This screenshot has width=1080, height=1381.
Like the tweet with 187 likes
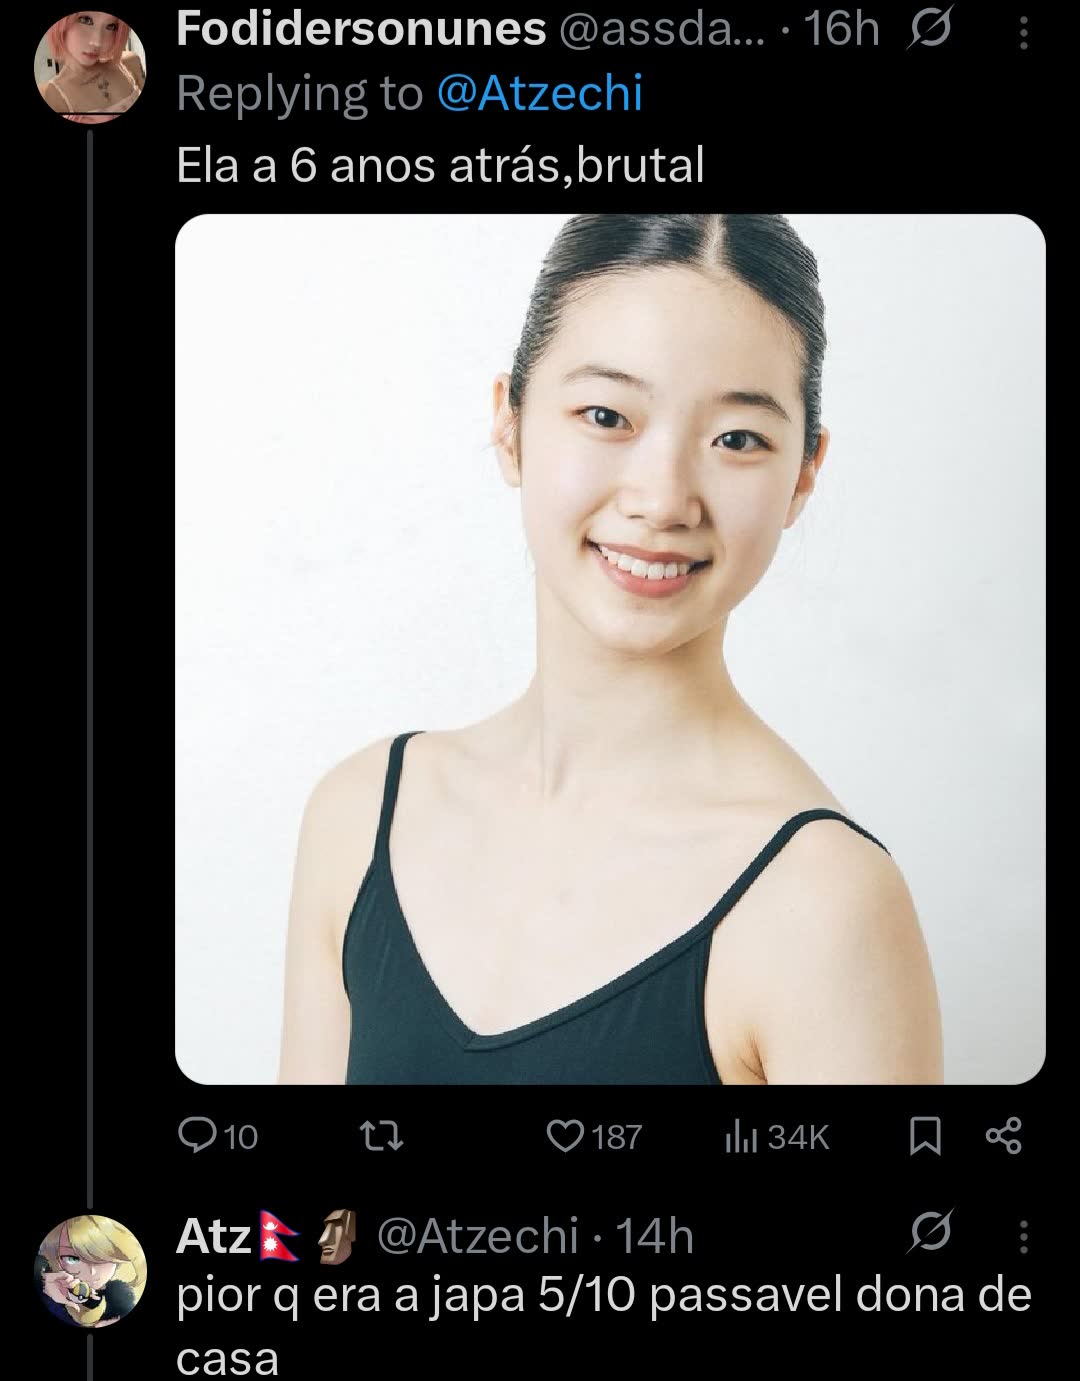pos(594,1137)
